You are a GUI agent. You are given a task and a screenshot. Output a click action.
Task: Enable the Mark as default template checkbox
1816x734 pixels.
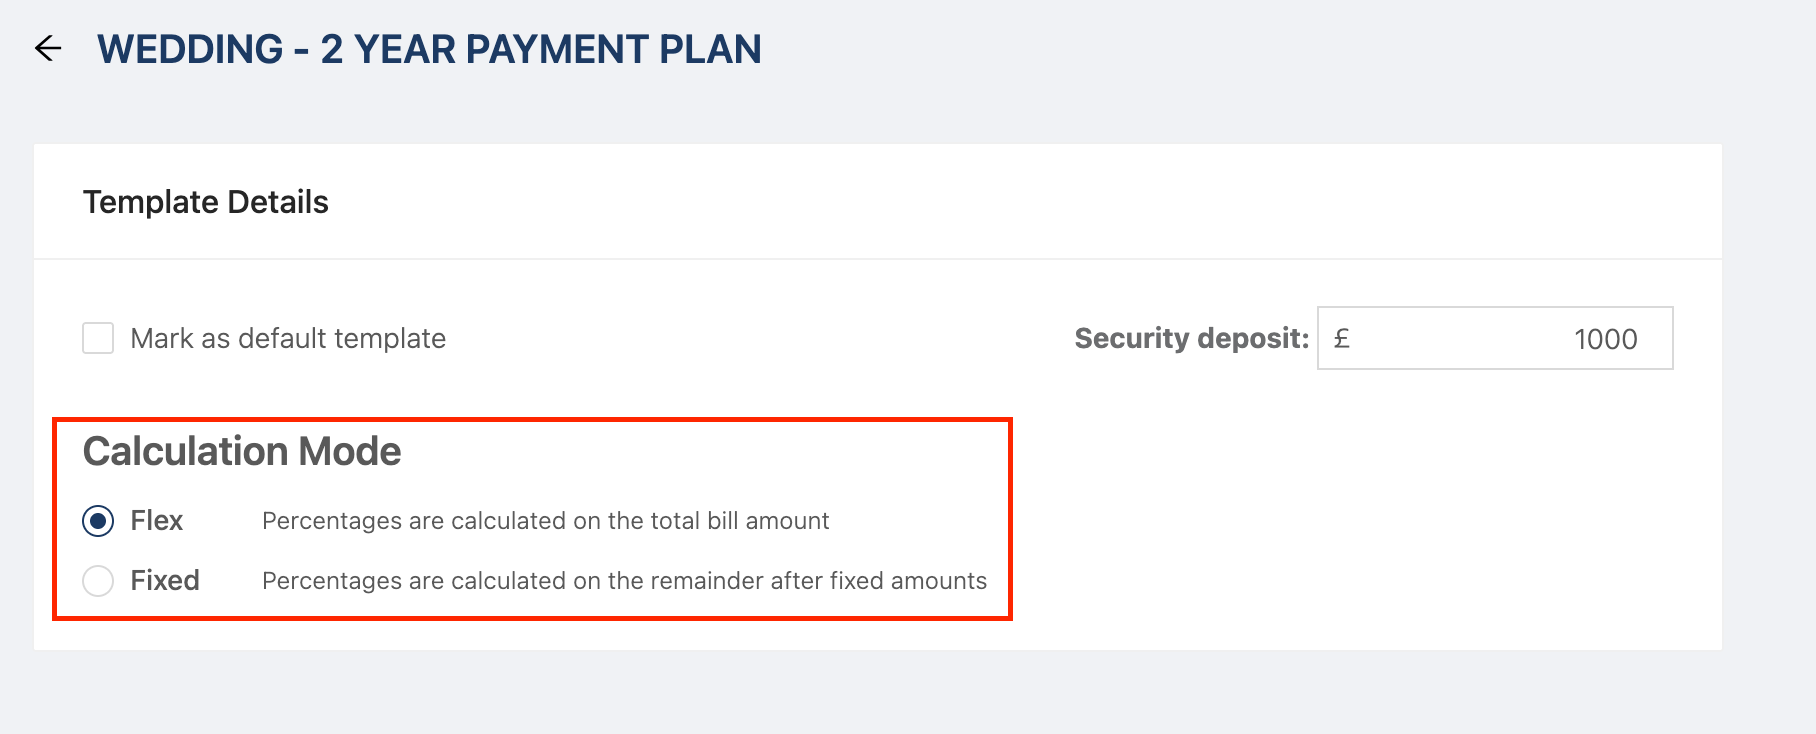click(x=98, y=338)
